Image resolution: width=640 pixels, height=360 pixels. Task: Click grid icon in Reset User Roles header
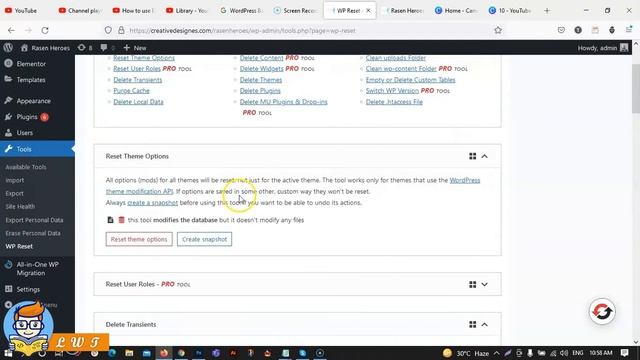472,284
